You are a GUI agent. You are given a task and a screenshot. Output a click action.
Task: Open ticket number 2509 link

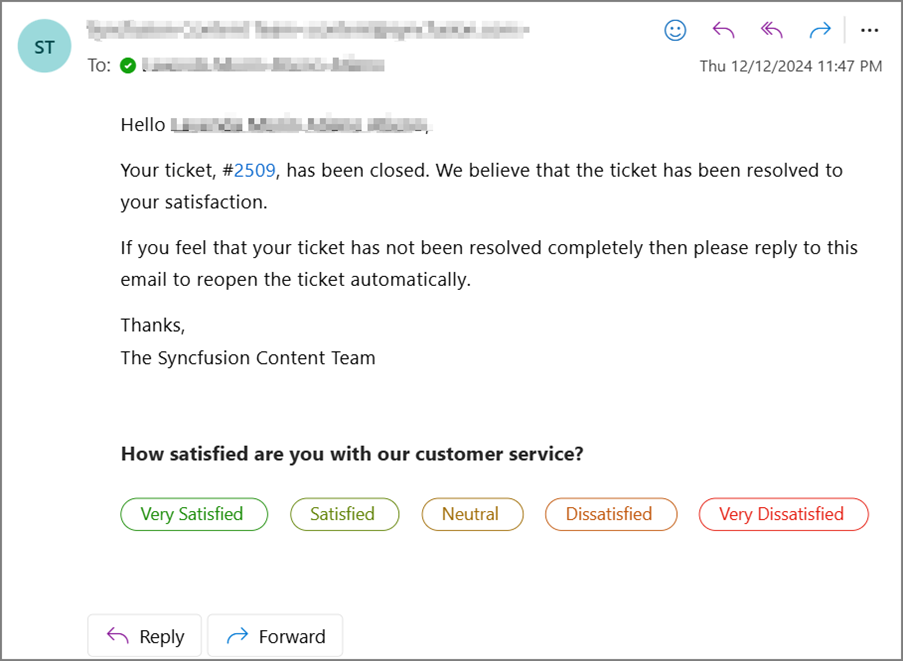tap(255, 170)
